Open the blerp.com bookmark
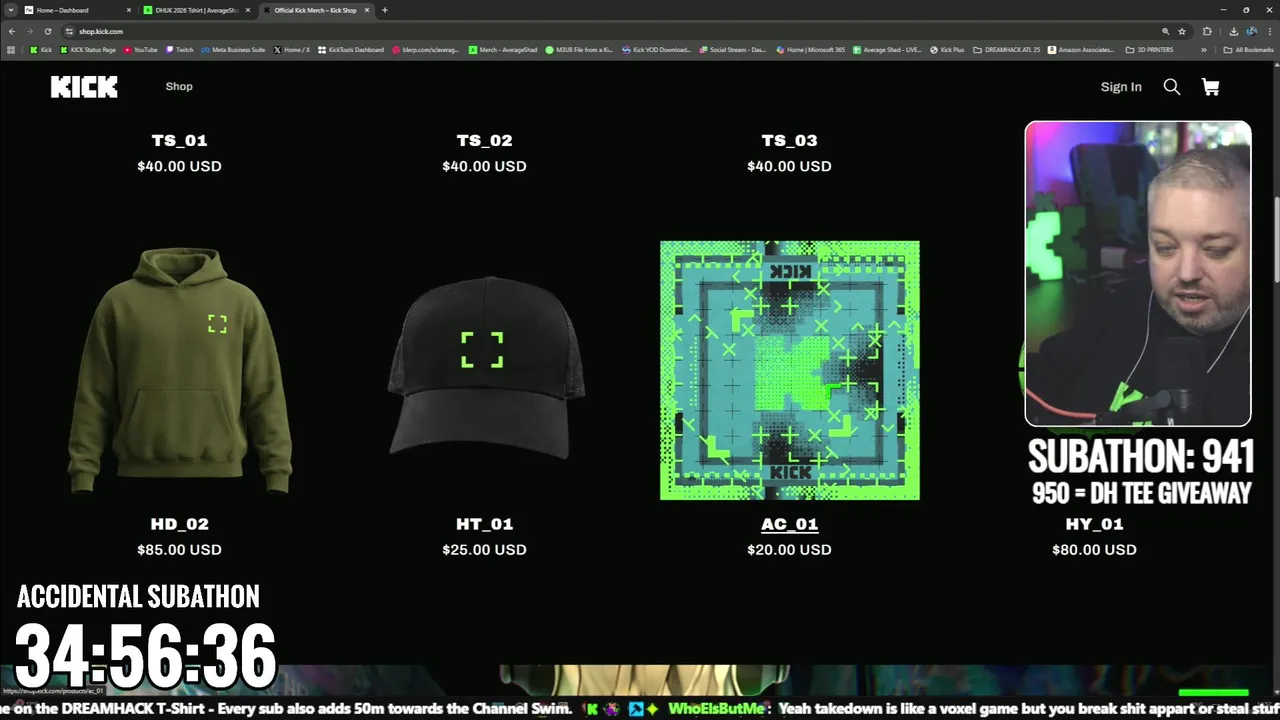This screenshot has height=720, width=1280. (426, 49)
